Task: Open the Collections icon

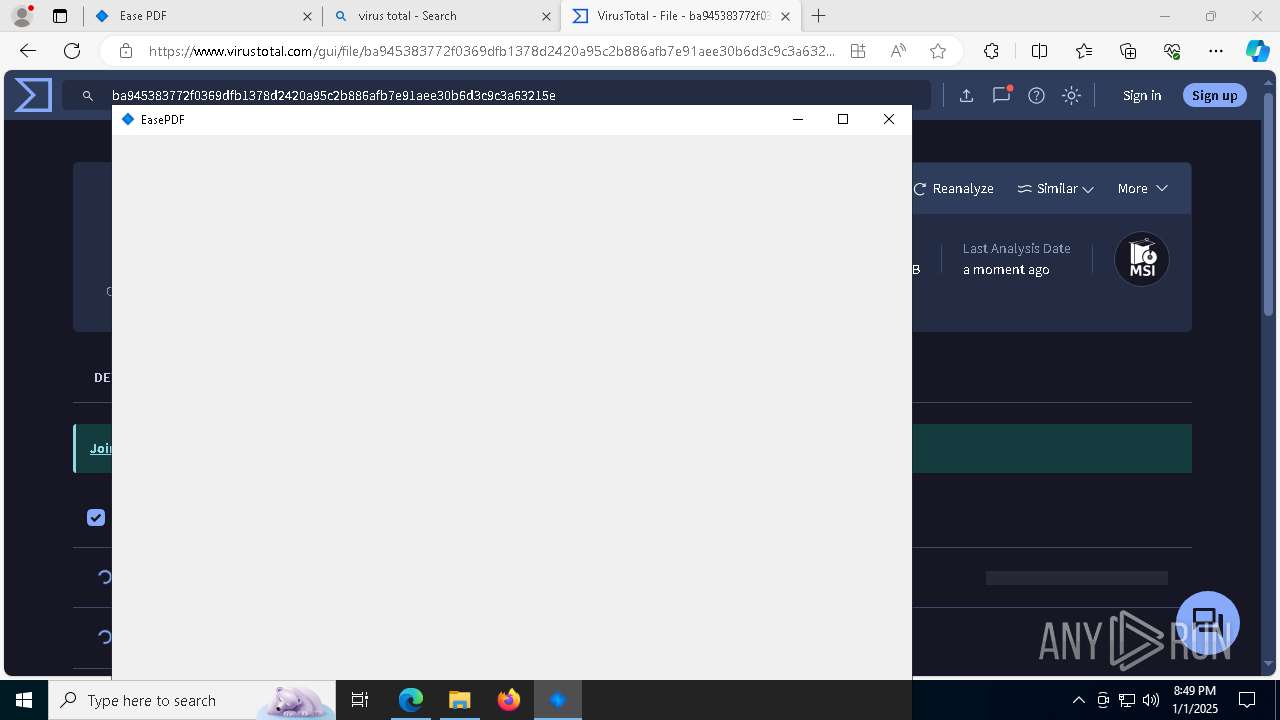Action: (x=1128, y=51)
